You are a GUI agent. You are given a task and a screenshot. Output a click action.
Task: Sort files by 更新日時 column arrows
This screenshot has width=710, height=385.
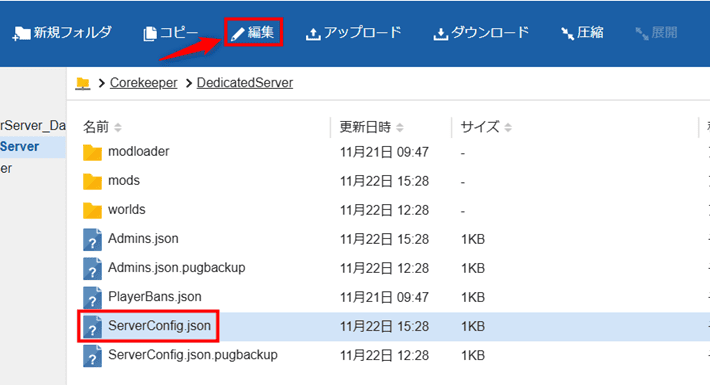pyautogui.click(x=399, y=128)
